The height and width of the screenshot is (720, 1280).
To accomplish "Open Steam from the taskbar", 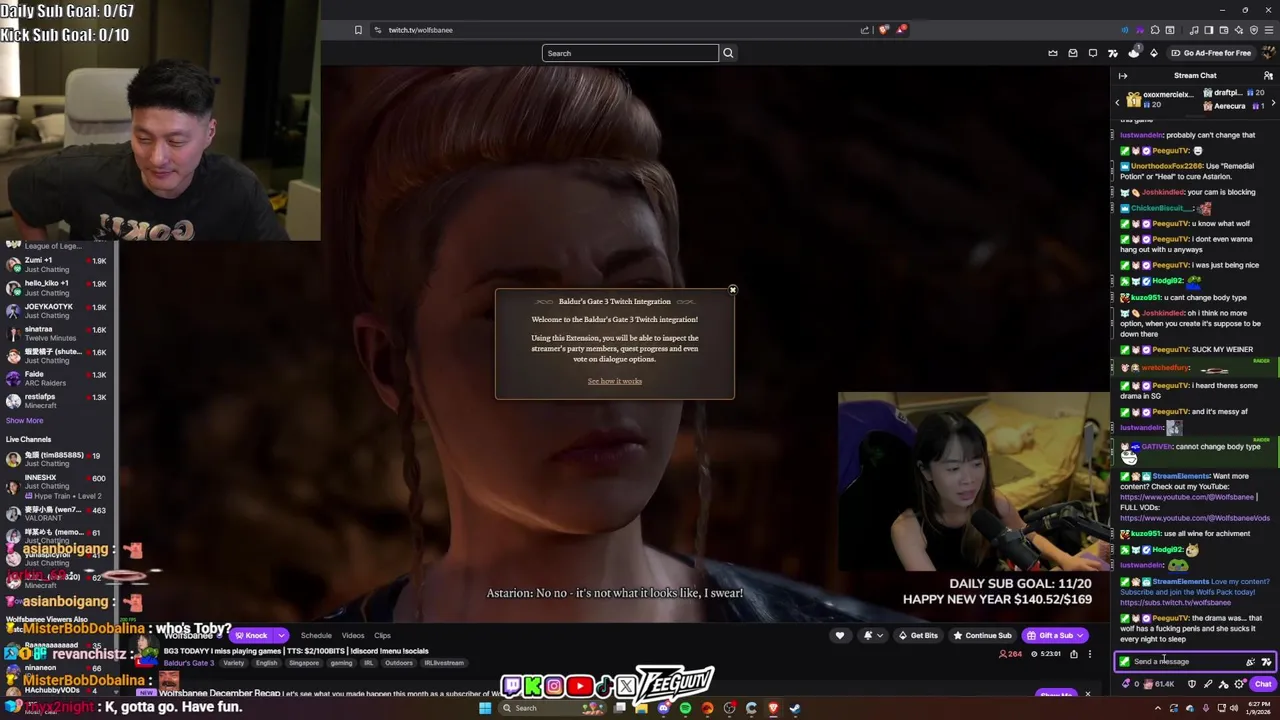I will tap(795, 708).
